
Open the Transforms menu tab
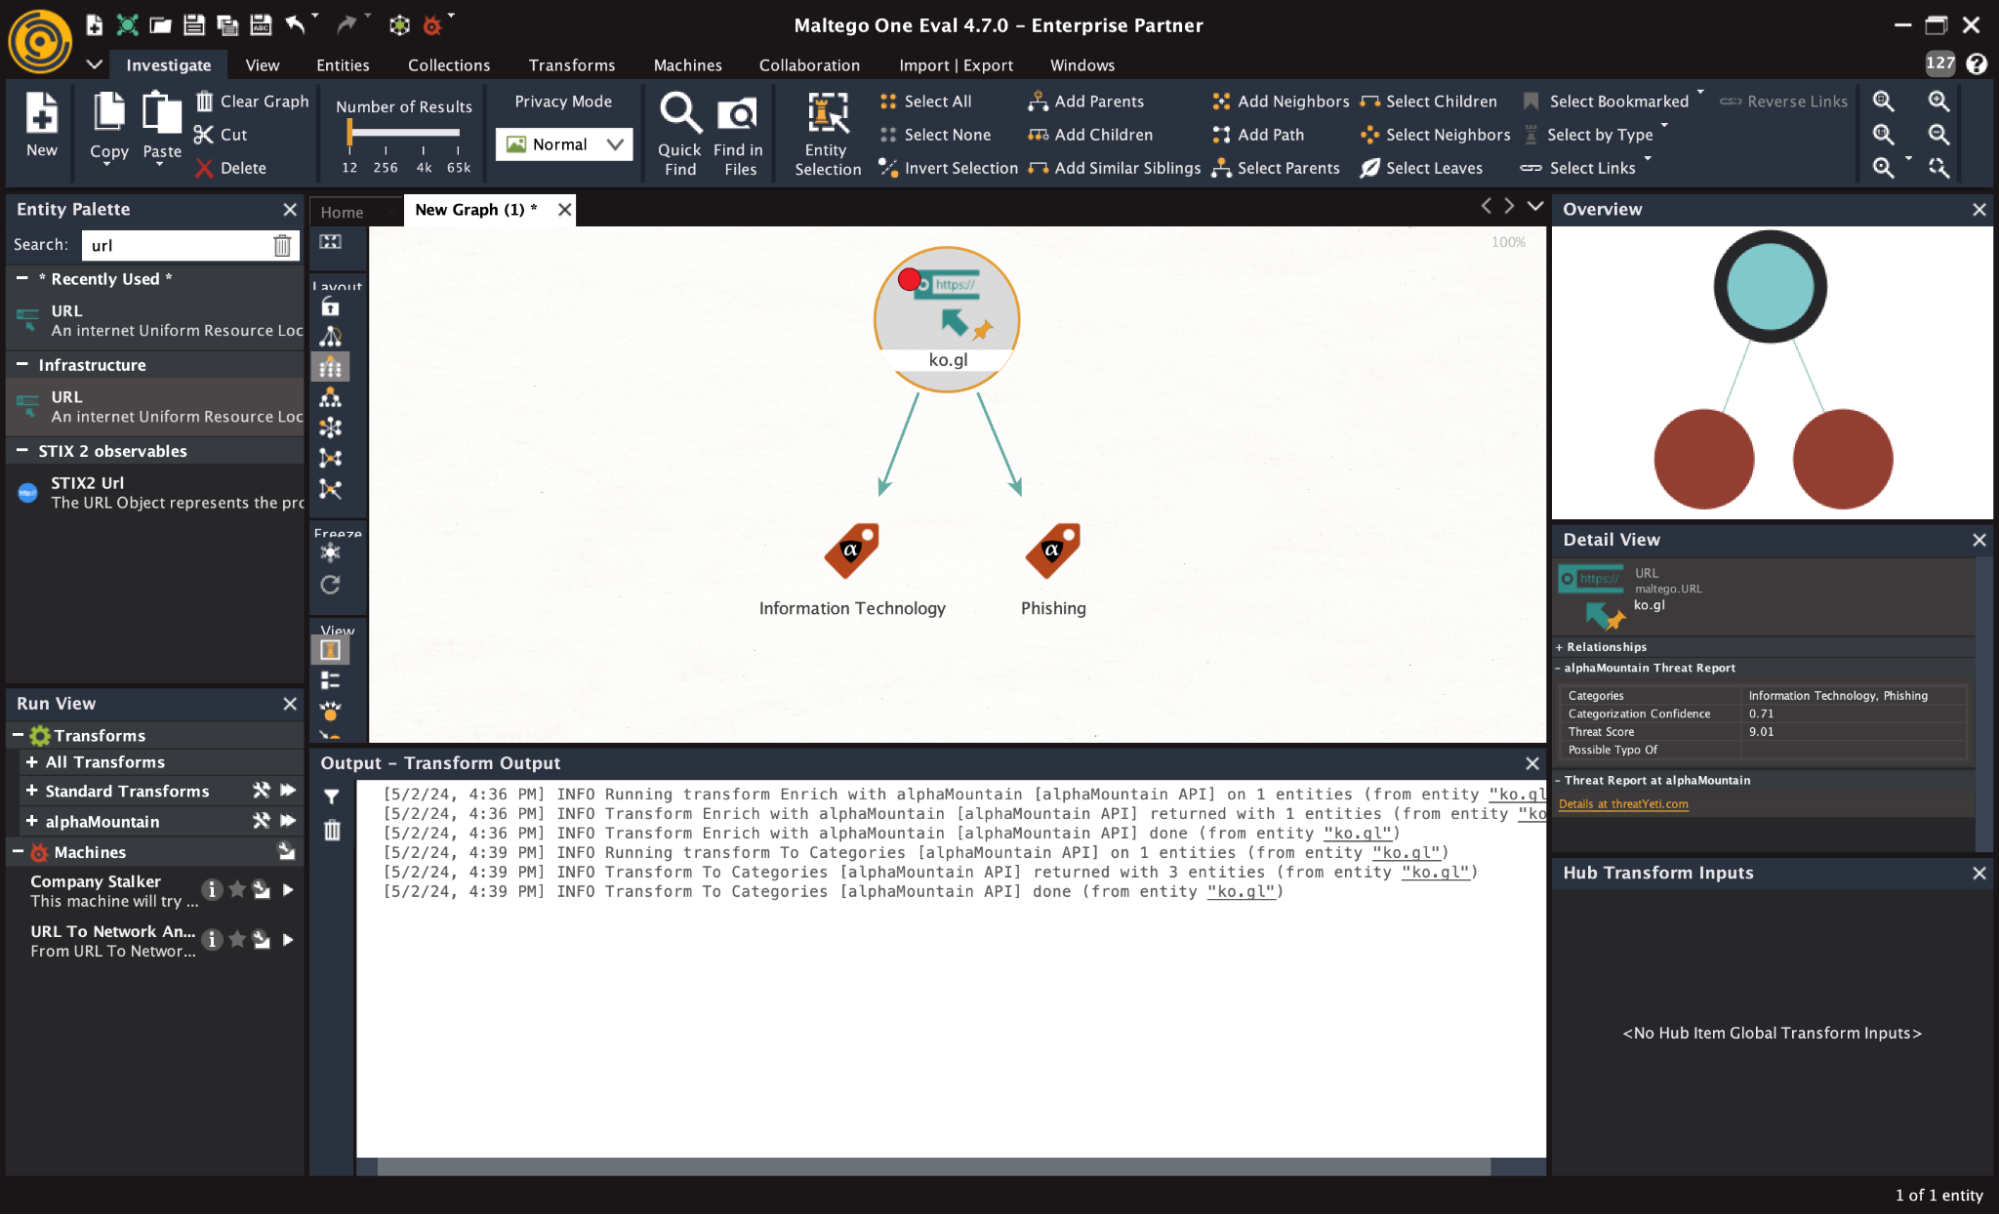[571, 65]
